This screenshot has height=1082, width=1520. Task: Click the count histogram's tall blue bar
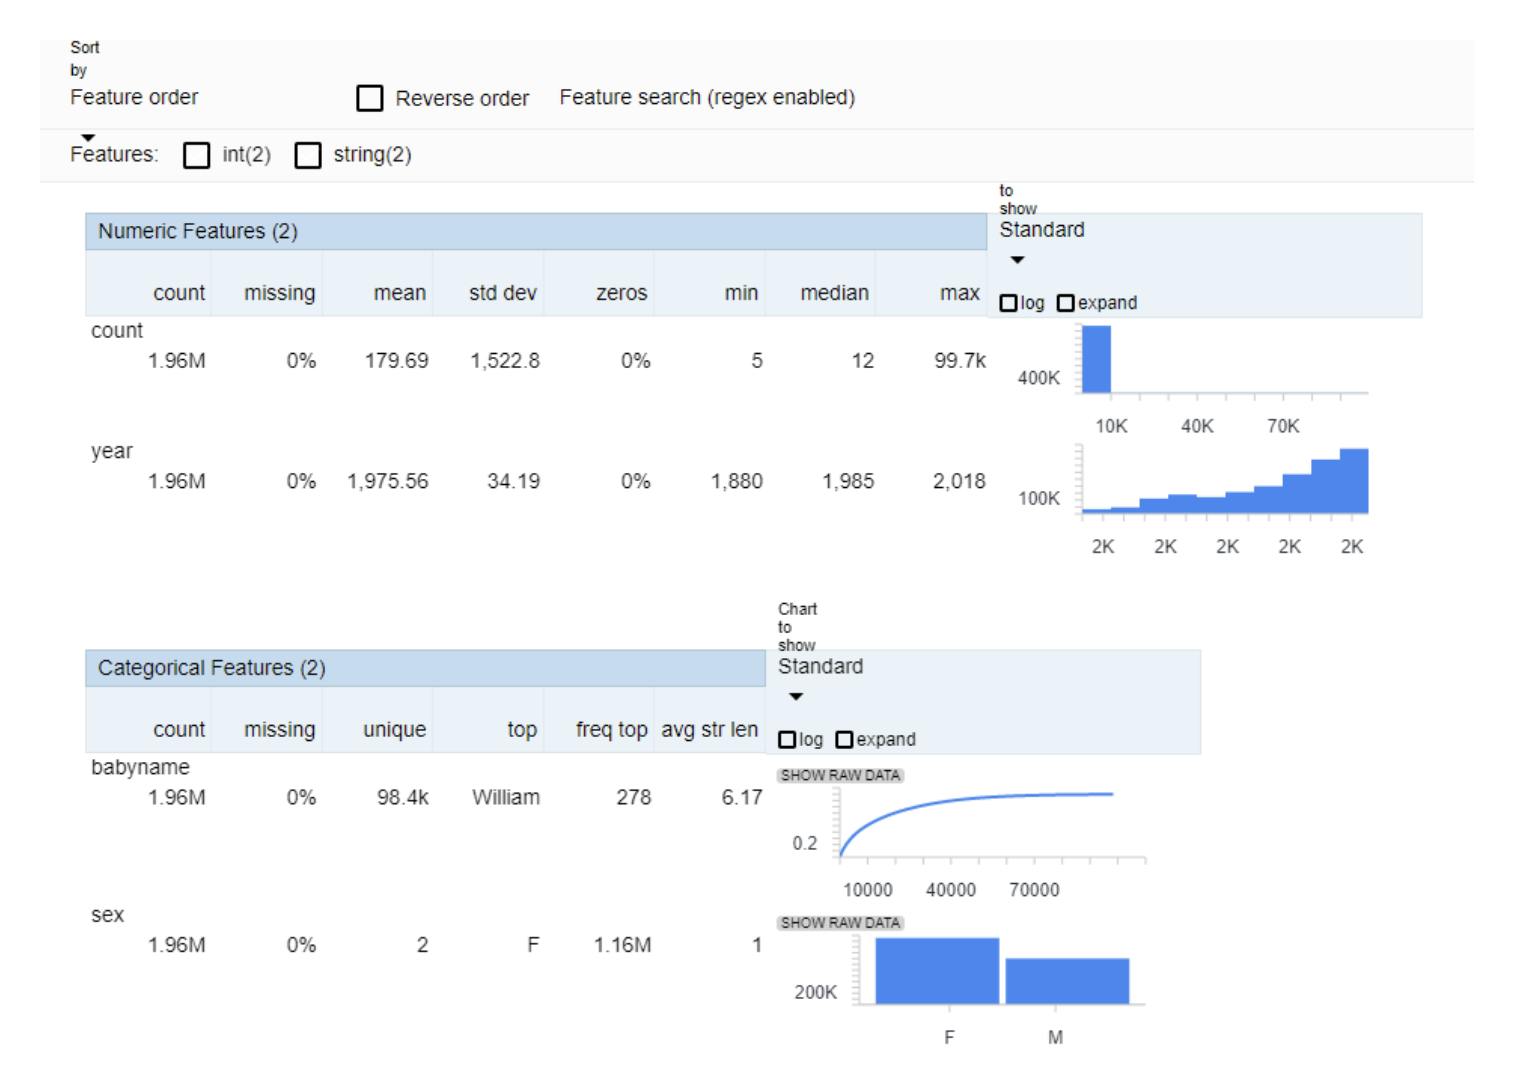1096,359
